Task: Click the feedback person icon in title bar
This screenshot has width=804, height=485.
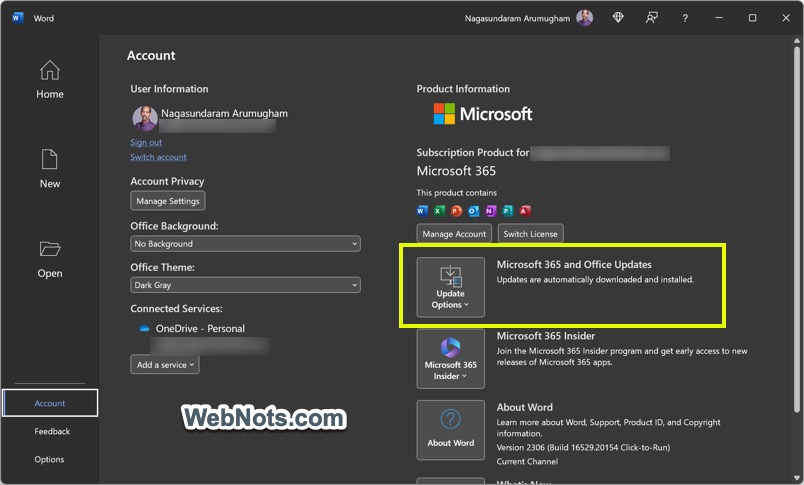Action: (x=652, y=18)
